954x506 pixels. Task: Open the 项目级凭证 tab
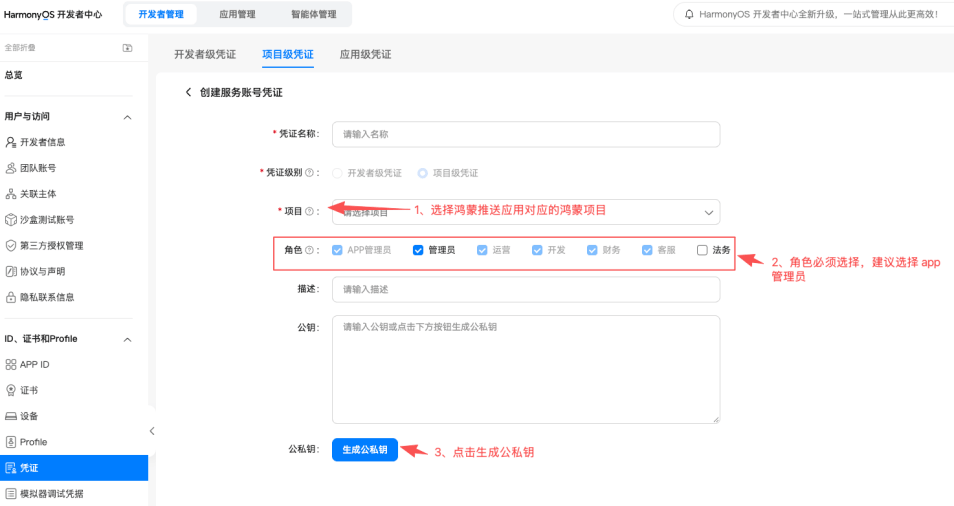coord(288,54)
